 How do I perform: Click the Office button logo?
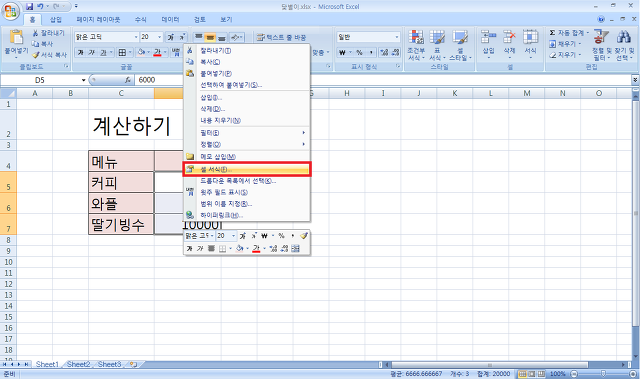click(11, 11)
